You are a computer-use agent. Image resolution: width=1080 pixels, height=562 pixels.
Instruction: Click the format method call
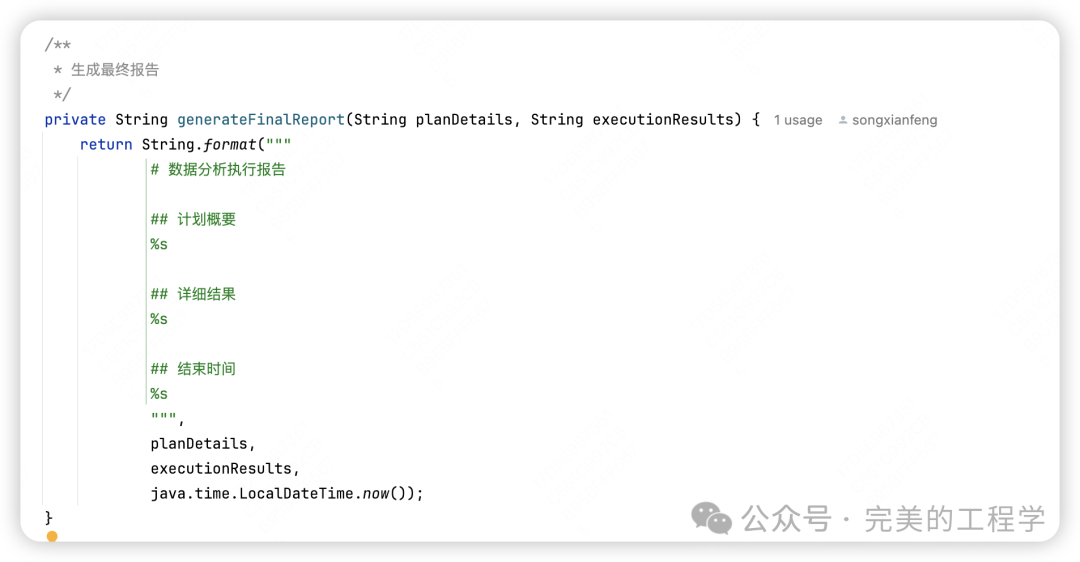[229, 145]
